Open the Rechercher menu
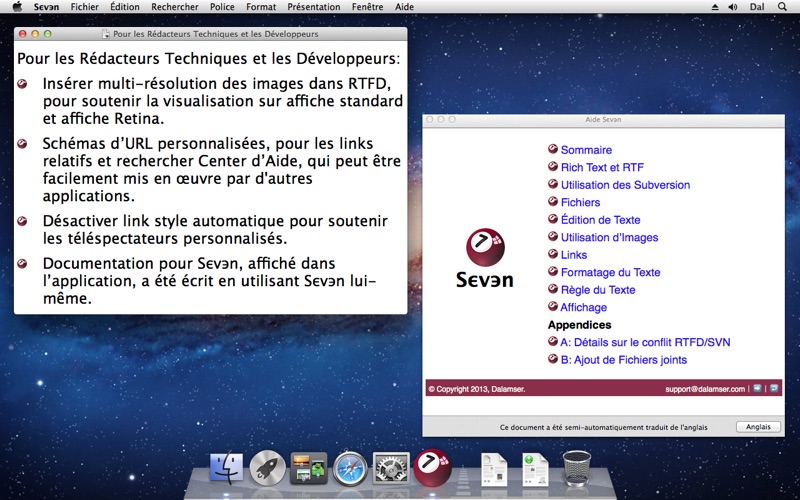 pos(175,7)
